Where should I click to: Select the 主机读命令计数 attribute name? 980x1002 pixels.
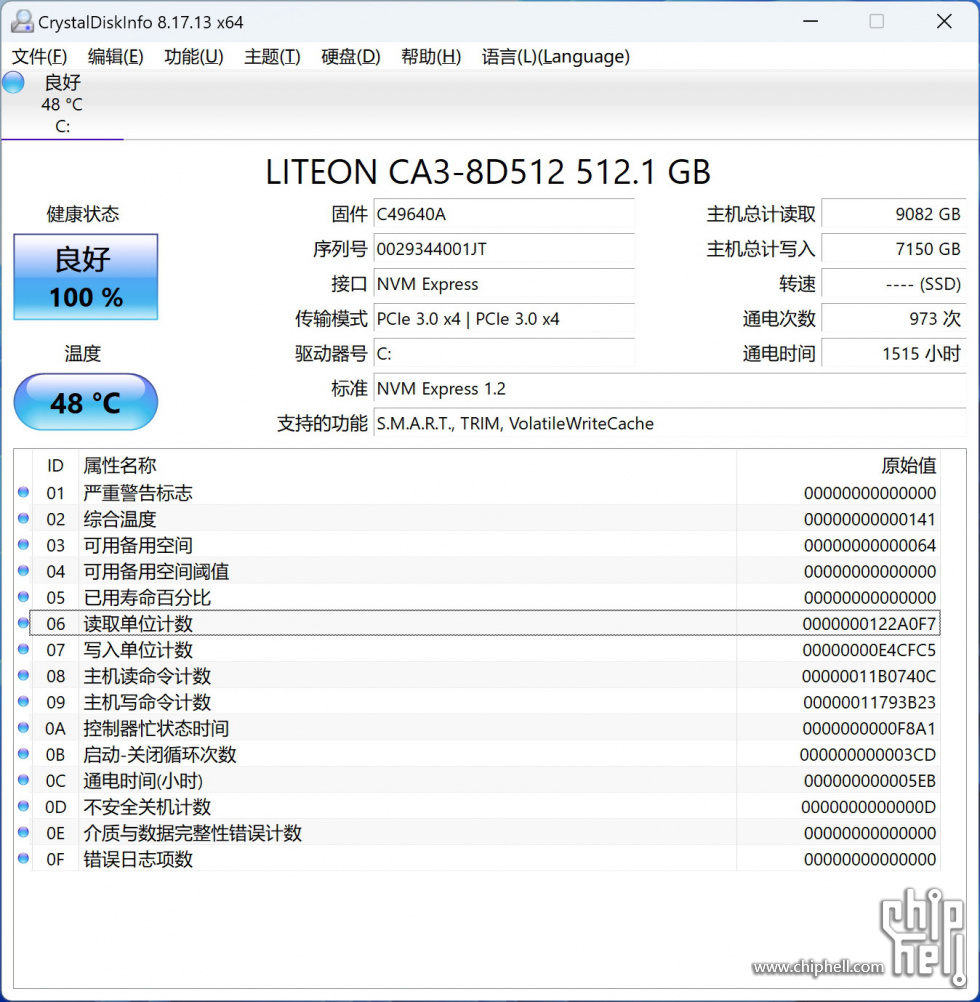(x=147, y=676)
